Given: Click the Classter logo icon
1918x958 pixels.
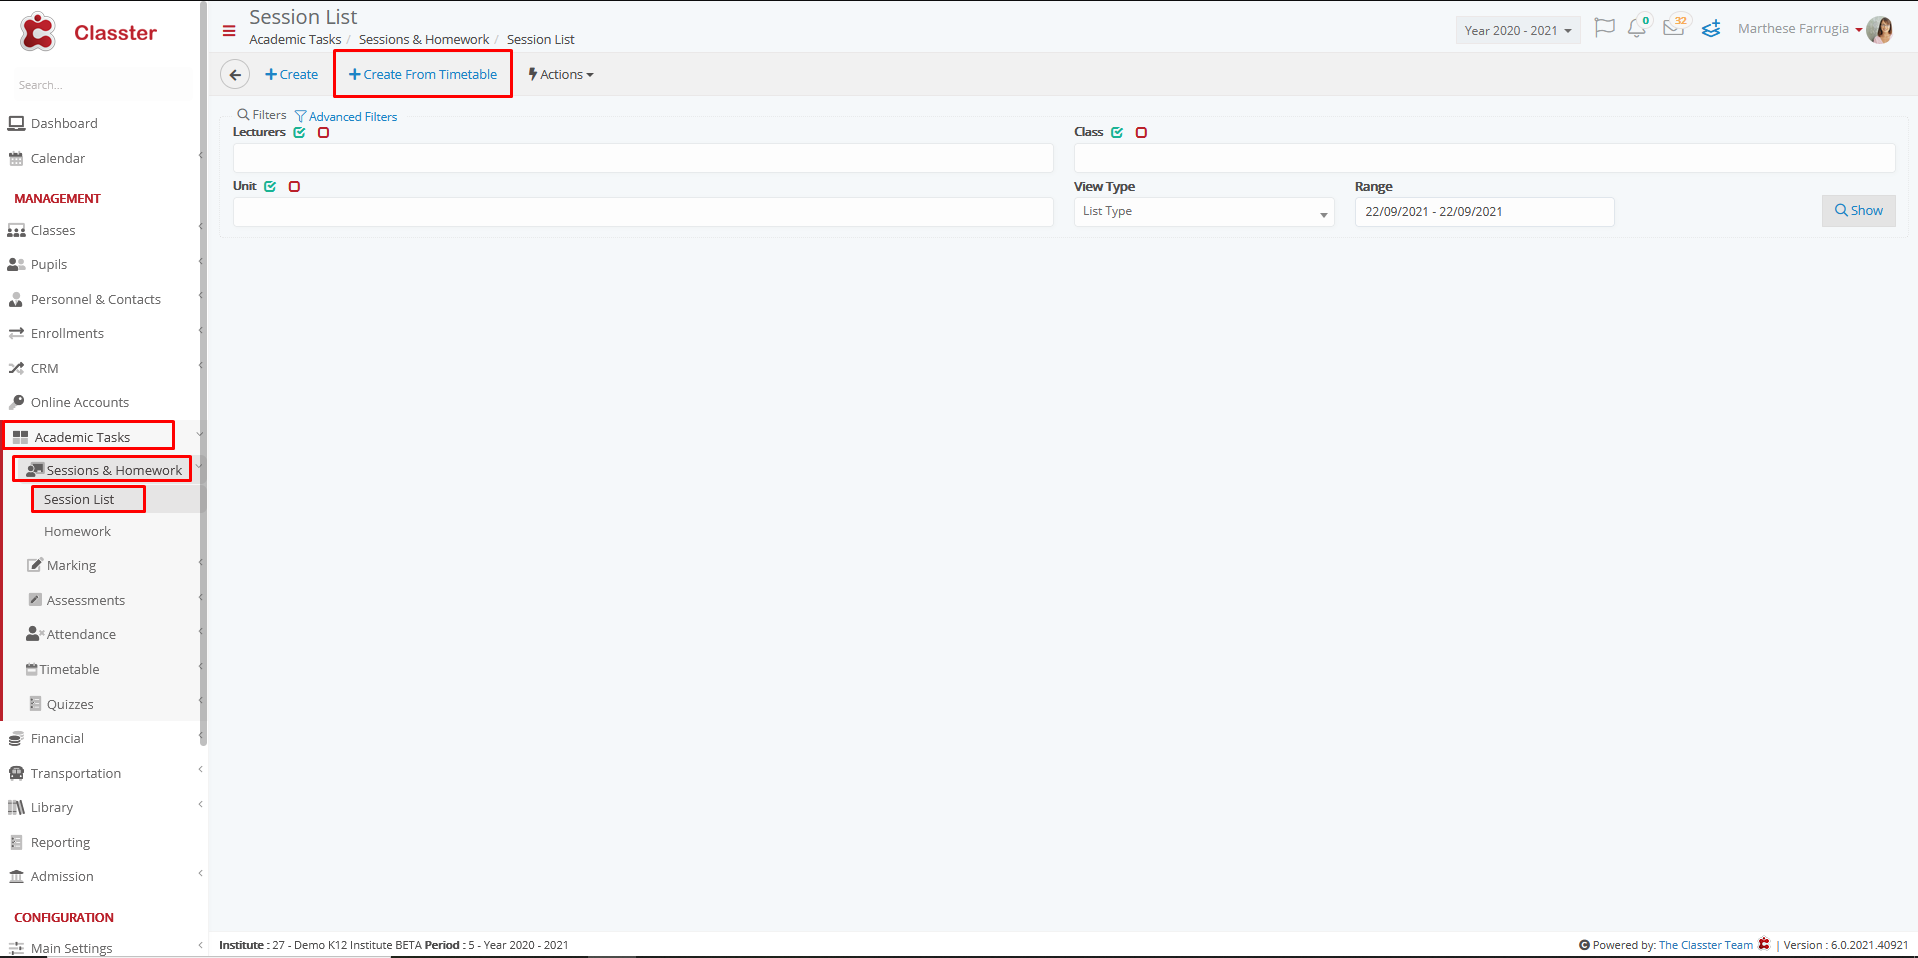Looking at the screenshot, I should click(x=38, y=32).
